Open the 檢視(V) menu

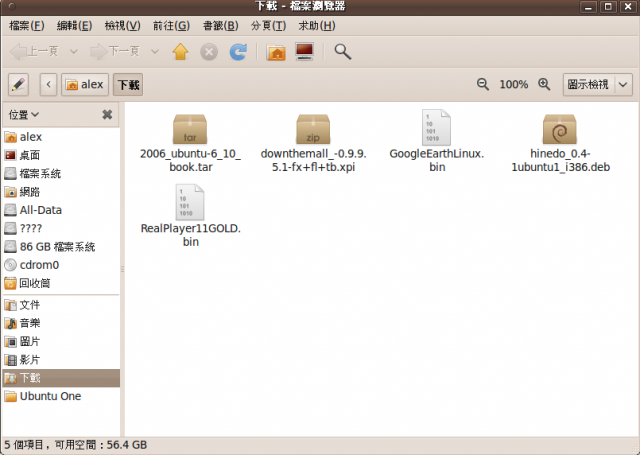click(122, 26)
